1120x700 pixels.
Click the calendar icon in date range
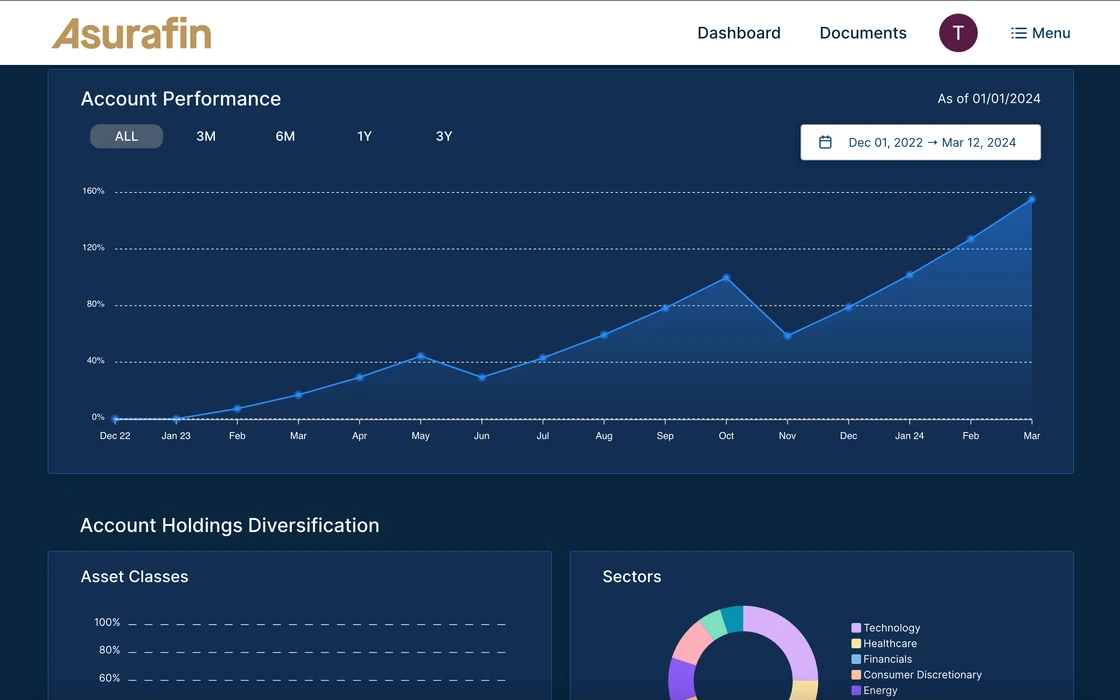coord(825,142)
